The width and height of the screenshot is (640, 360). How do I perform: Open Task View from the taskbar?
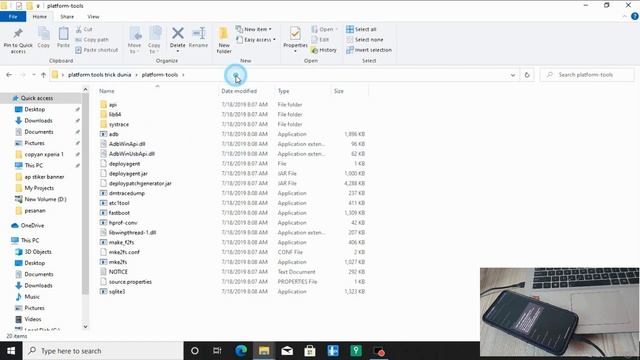pyautogui.click(x=217, y=351)
